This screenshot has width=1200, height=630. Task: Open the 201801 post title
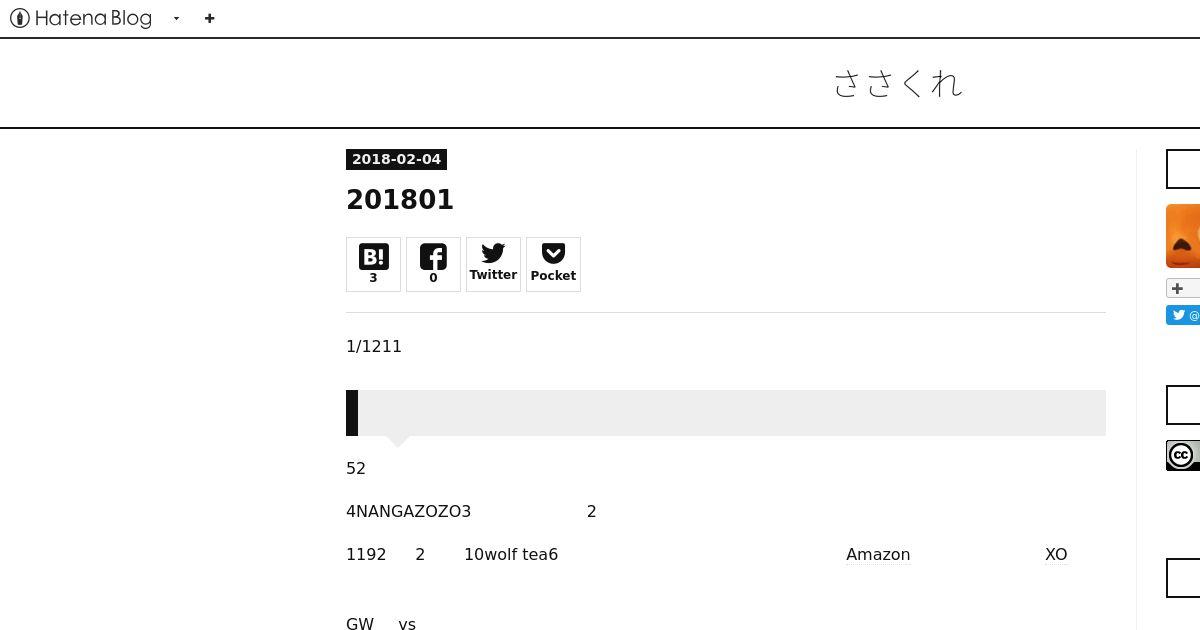[x=400, y=199]
